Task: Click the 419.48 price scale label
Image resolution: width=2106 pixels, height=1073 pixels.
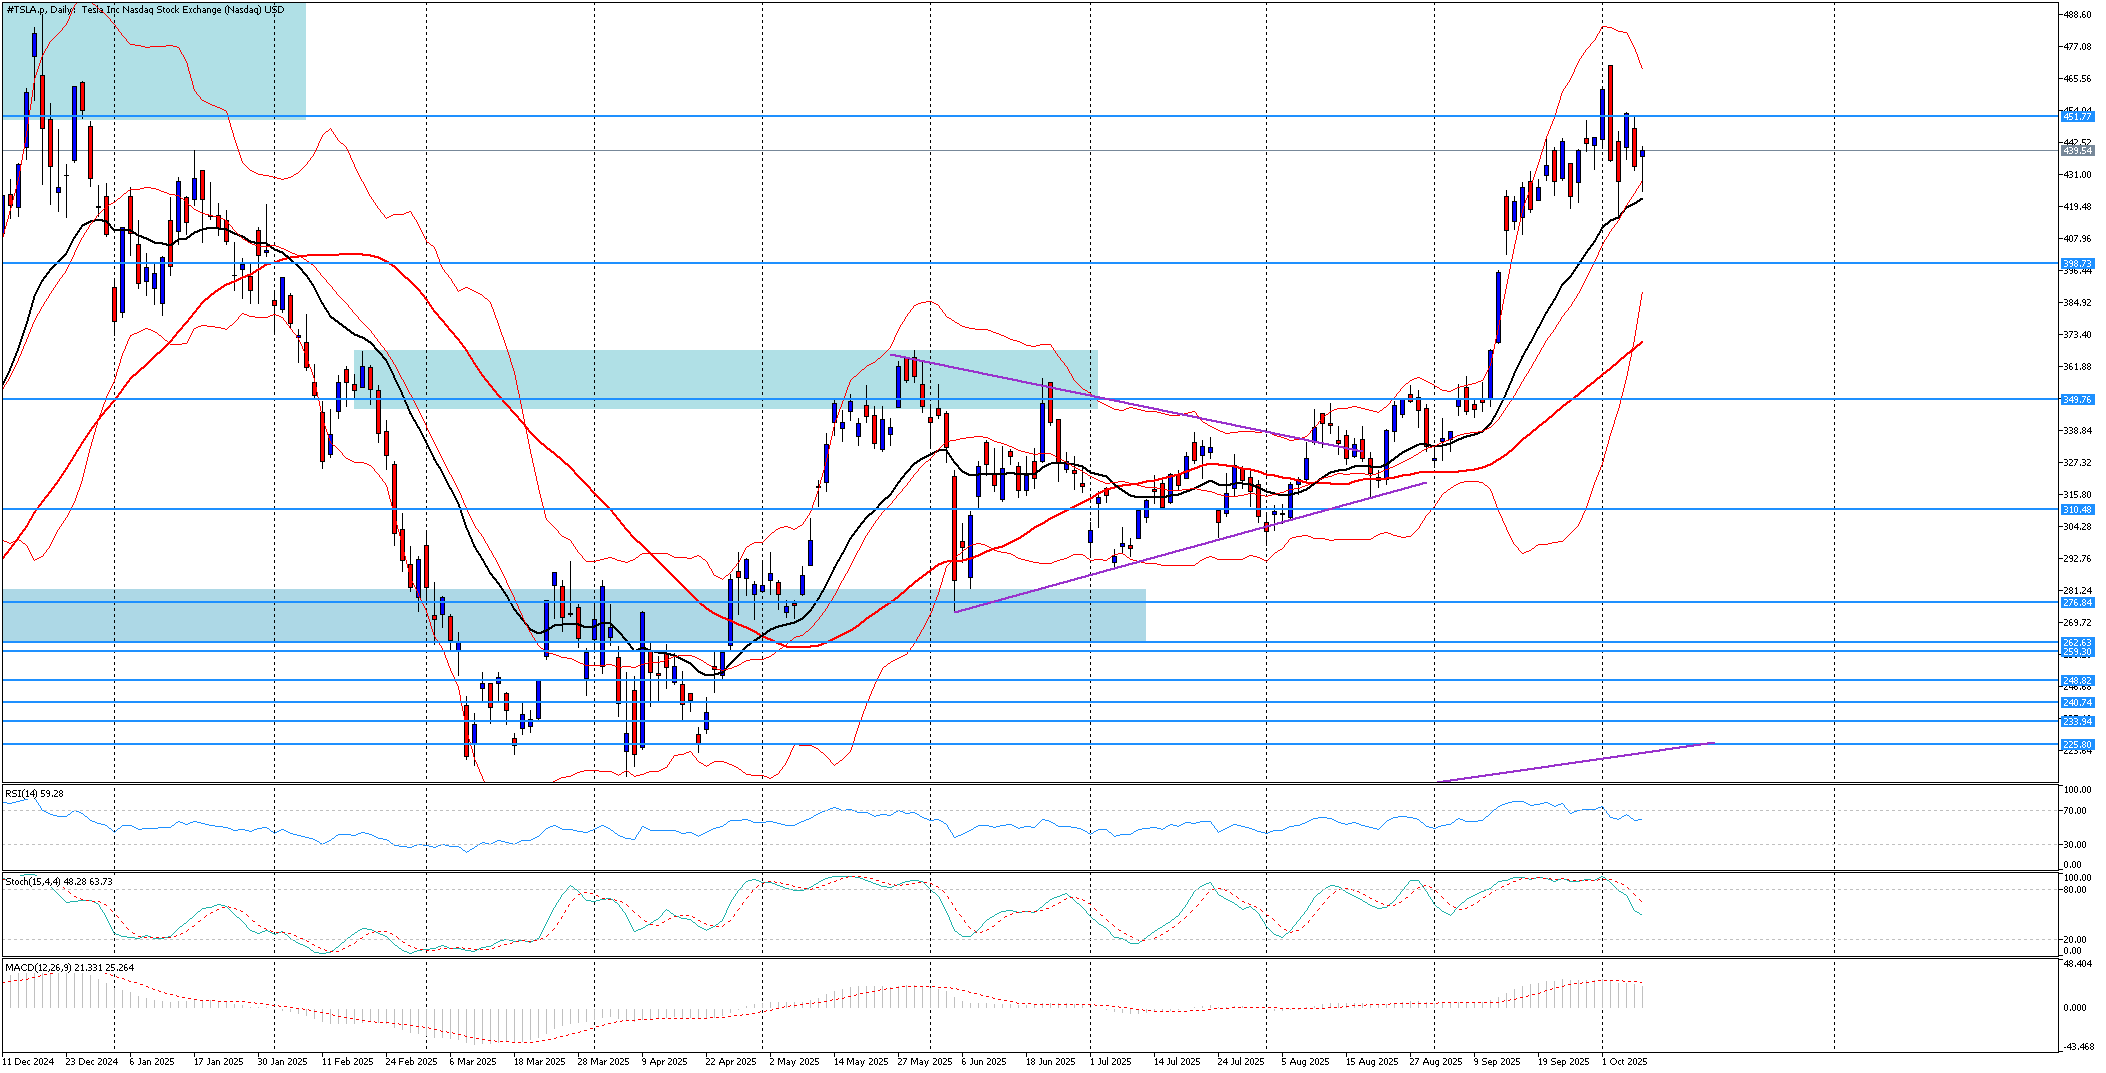Action: pyautogui.click(x=2077, y=207)
